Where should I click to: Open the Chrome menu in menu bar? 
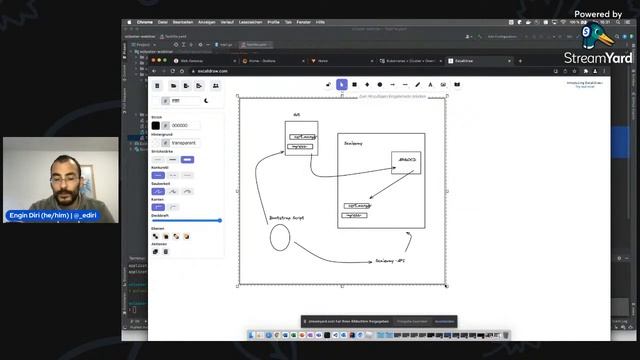click(144, 22)
